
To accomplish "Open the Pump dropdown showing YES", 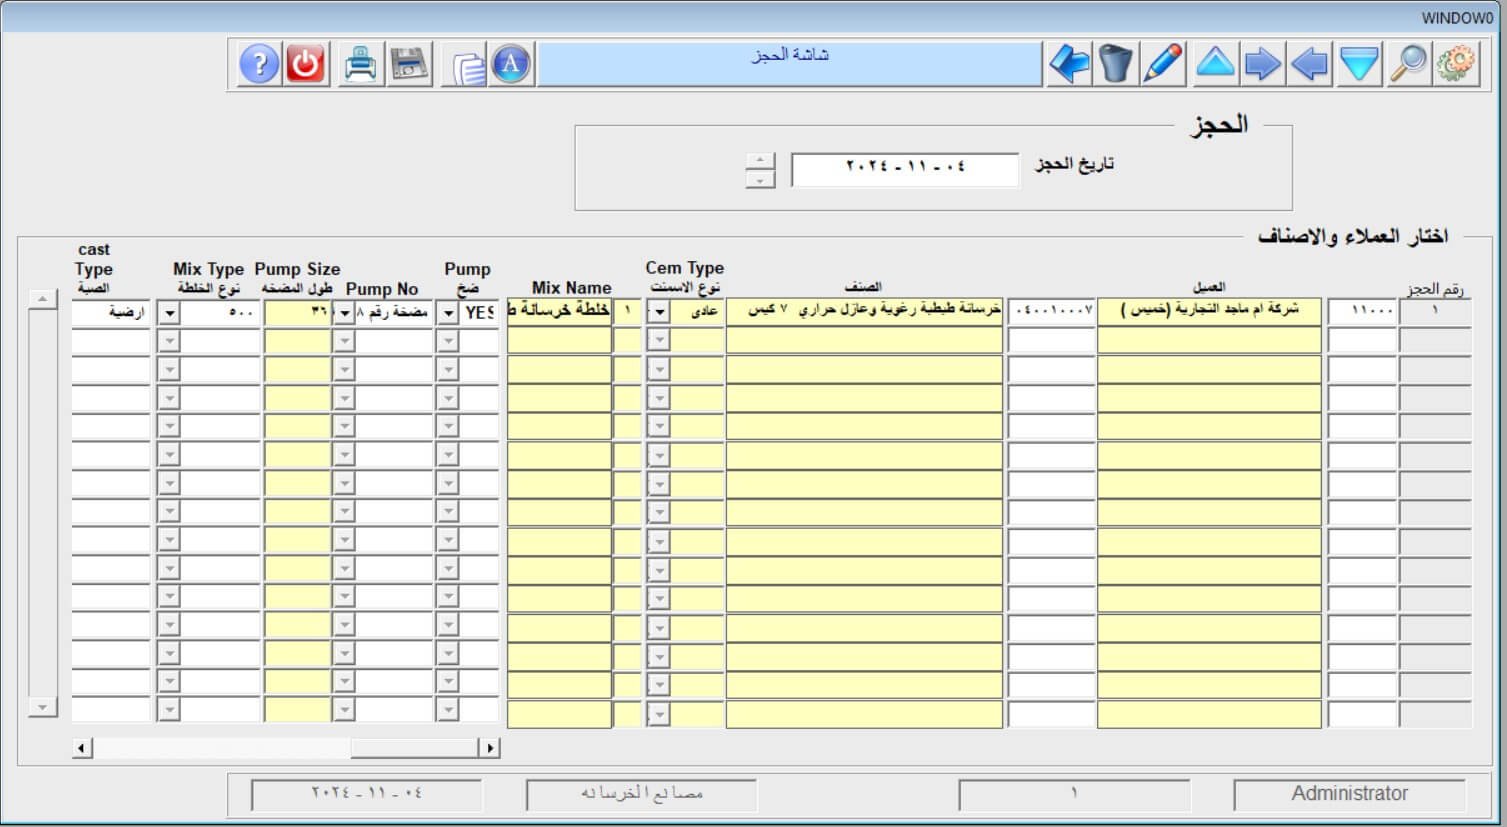I will 448,313.
